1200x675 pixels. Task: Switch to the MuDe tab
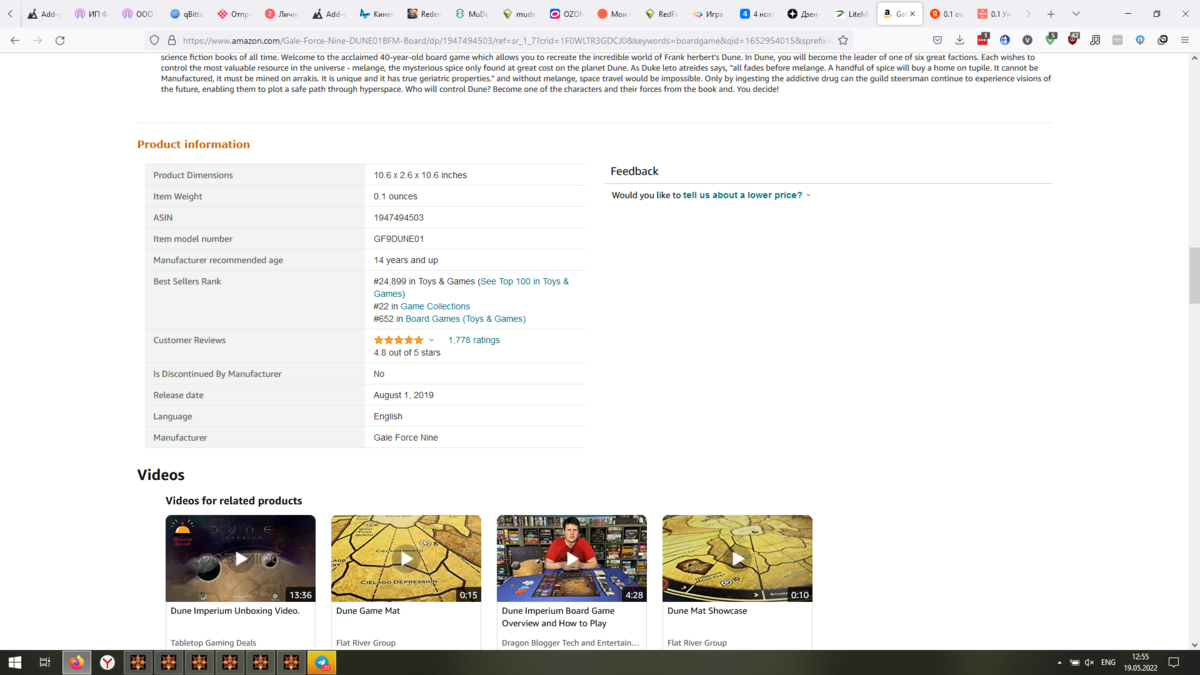[x=472, y=14]
